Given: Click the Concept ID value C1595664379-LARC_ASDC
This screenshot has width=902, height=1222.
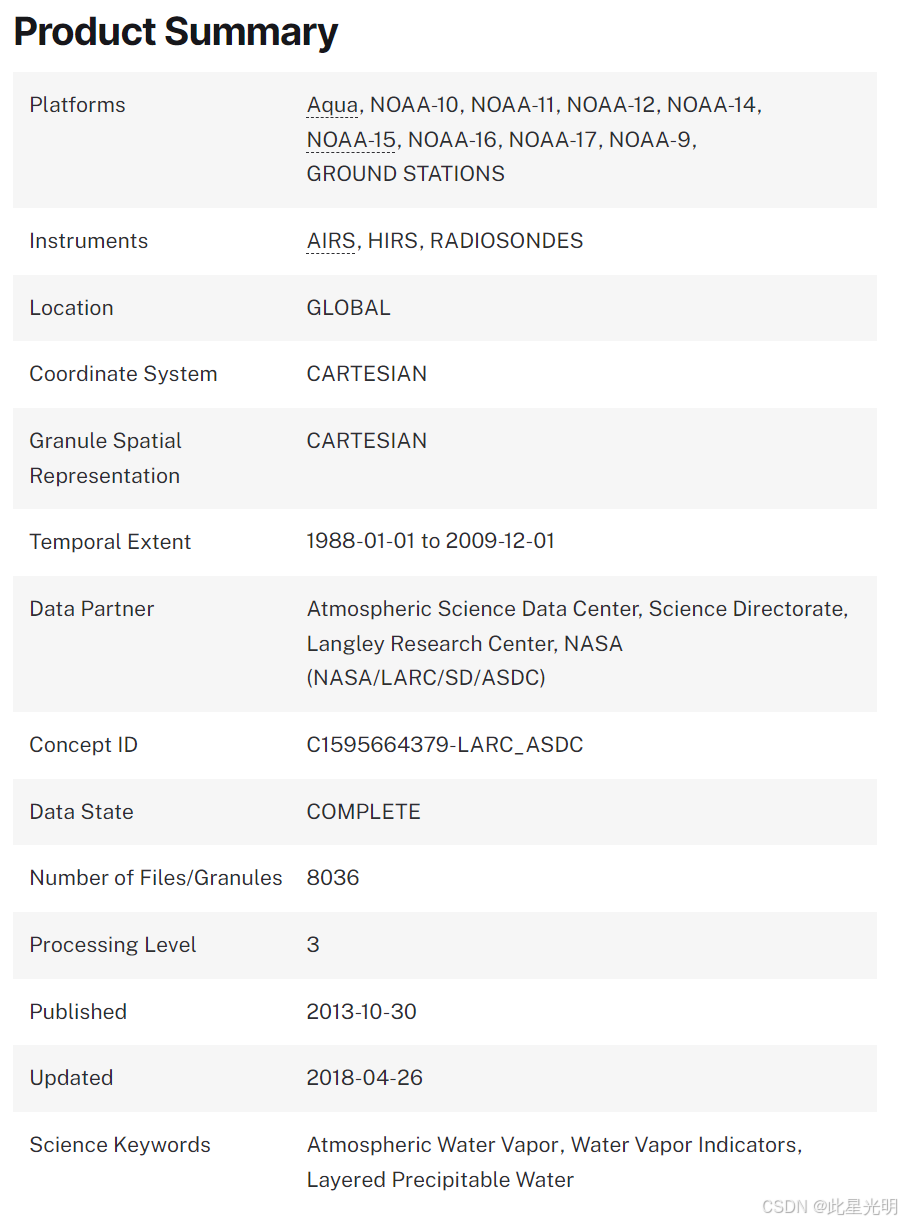Looking at the screenshot, I should [444, 745].
